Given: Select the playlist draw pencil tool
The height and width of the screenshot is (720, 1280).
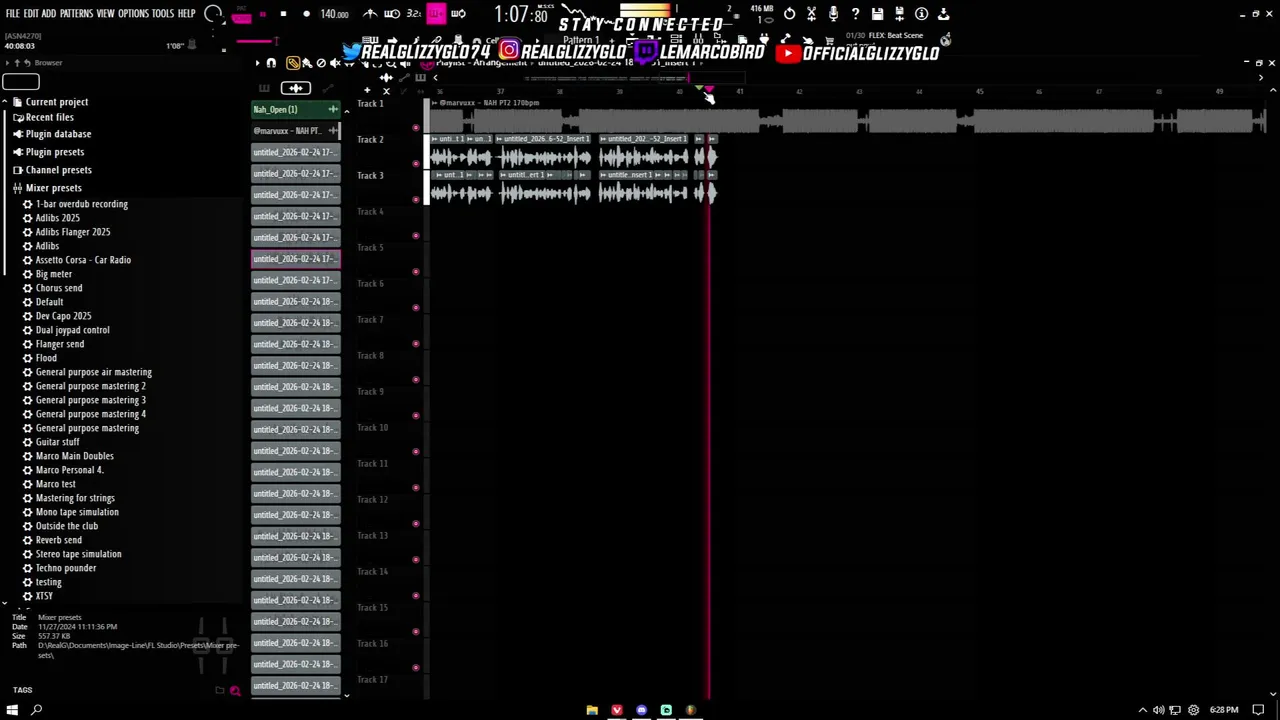Looking at the screenshot, I should [x=293, y=63].
